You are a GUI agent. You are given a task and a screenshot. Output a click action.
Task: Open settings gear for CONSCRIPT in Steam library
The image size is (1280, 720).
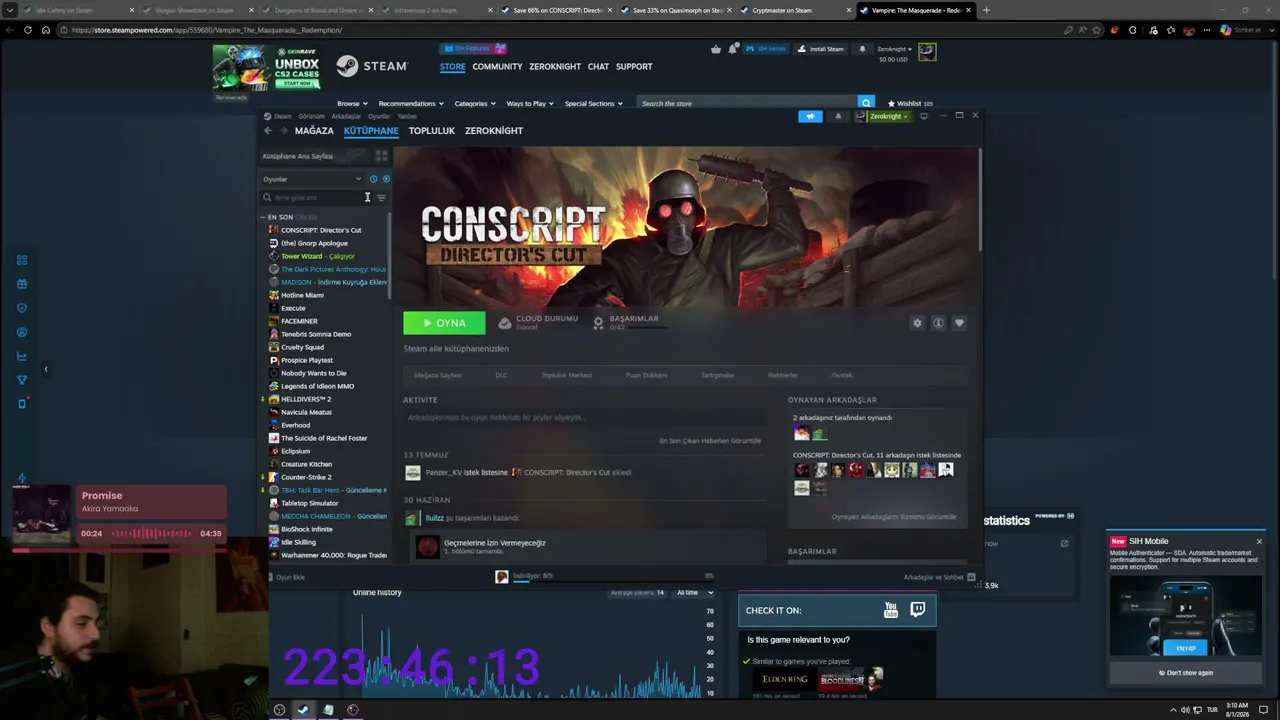917,323
